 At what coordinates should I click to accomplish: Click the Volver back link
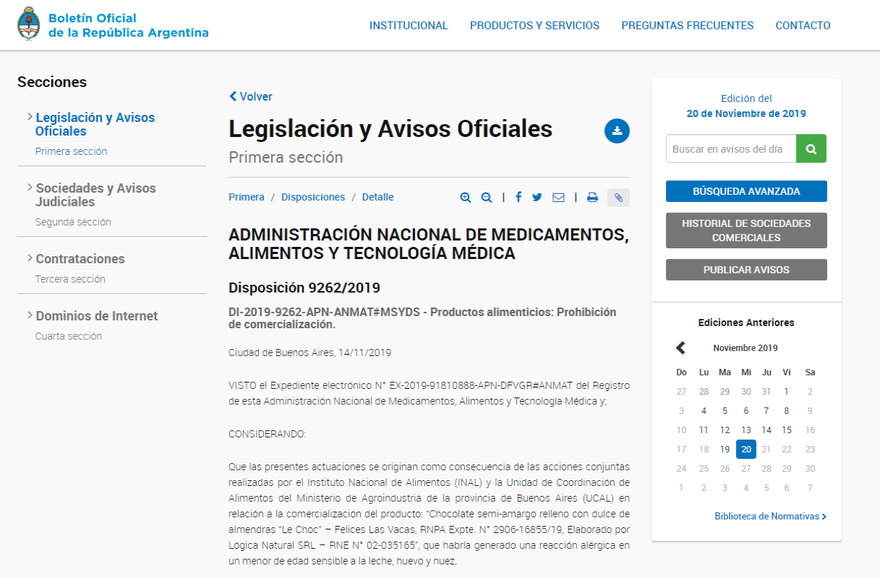(250, 97)
